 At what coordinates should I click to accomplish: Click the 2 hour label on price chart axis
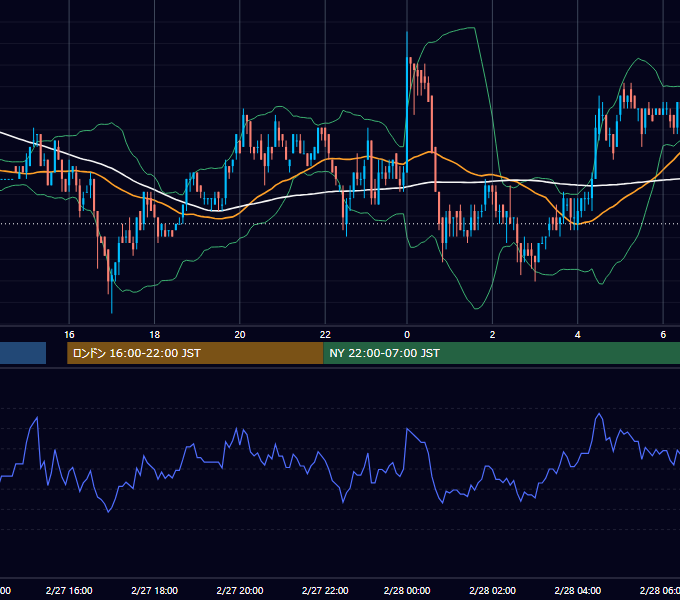[492, 335]
